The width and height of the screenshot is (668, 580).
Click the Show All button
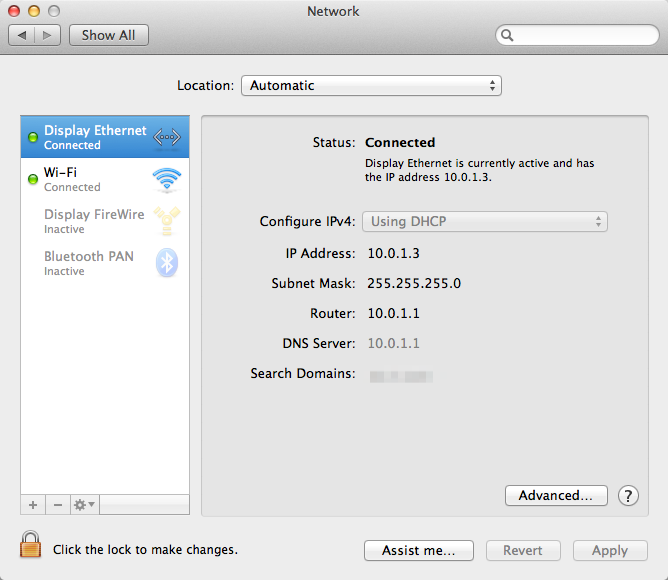(109, 35)
